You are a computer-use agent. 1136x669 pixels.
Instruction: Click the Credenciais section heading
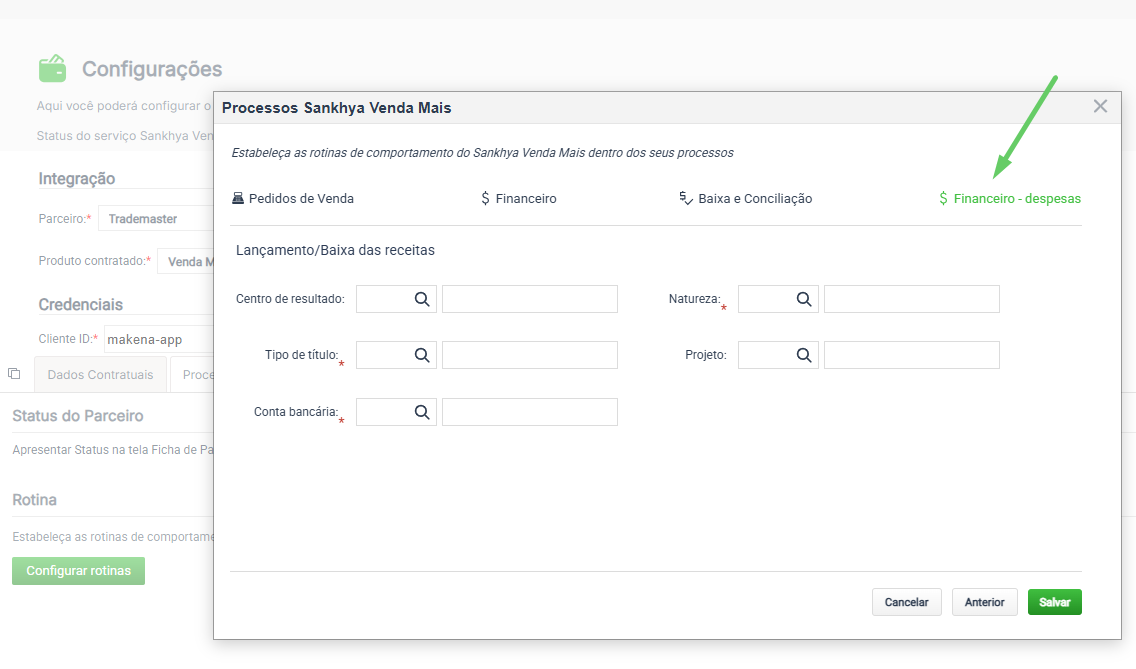80,304
